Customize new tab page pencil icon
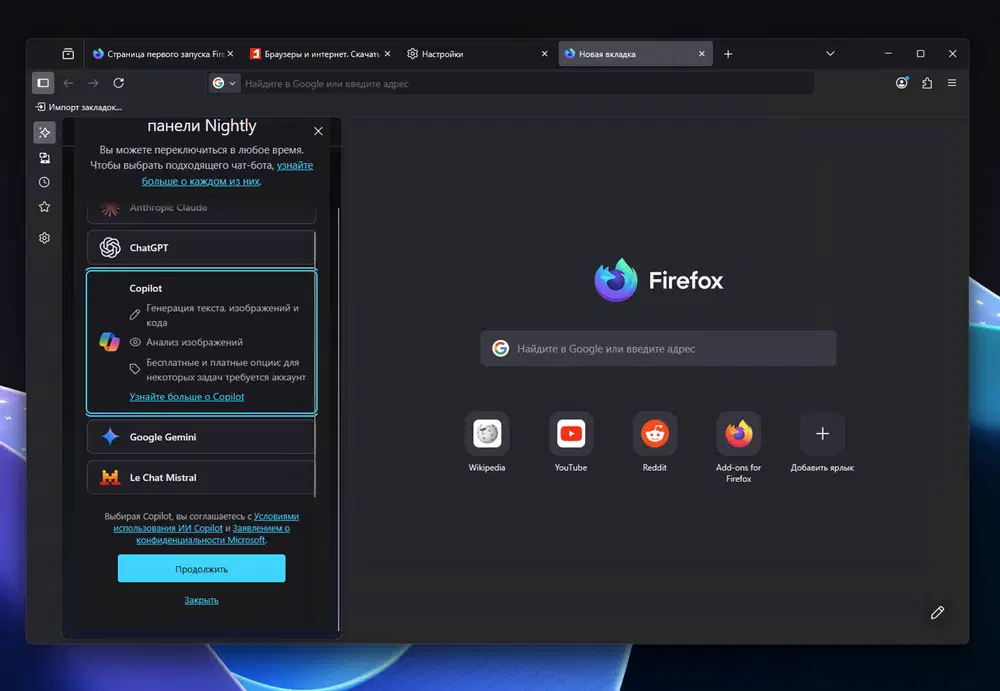Viewport: 1000px width, 691px height. coord(937,613)
